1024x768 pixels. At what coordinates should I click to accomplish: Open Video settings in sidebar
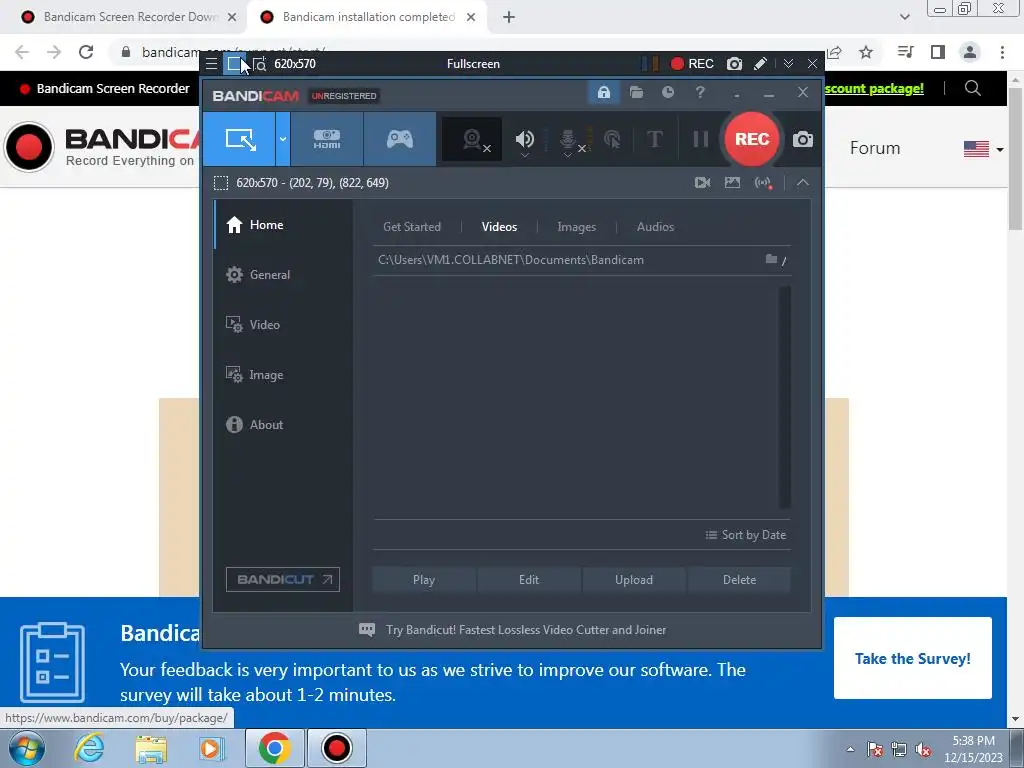[x=283, y=325]
